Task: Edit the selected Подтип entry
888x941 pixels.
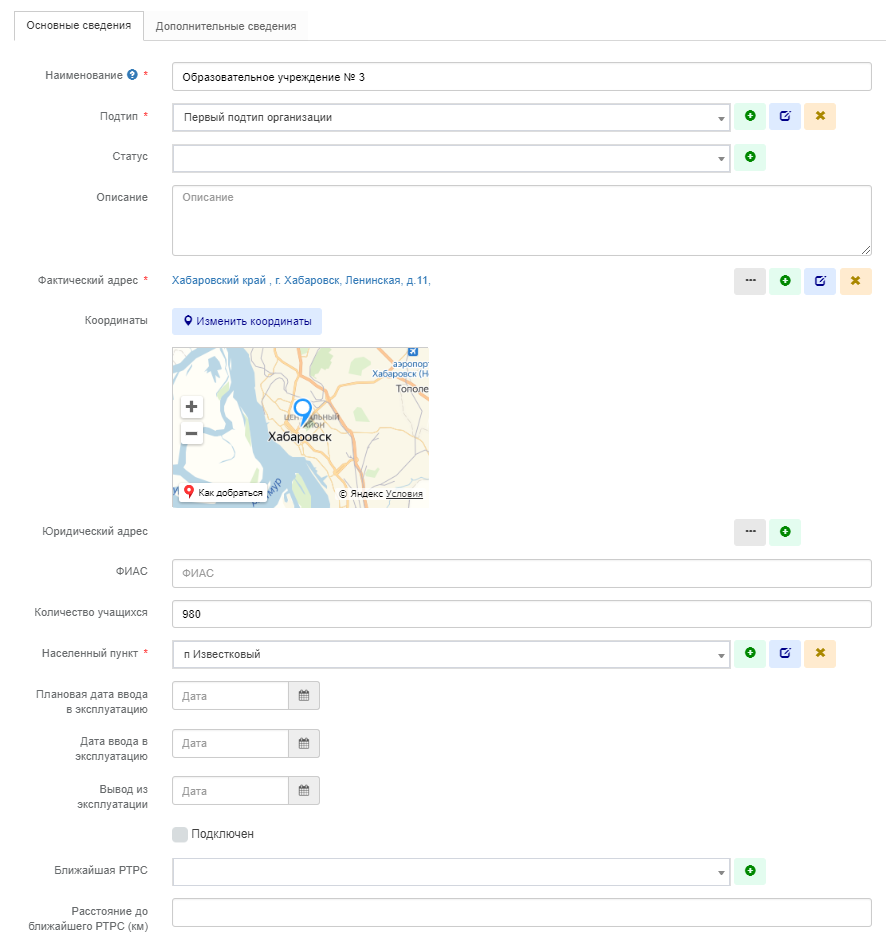Action: [785, 117]
